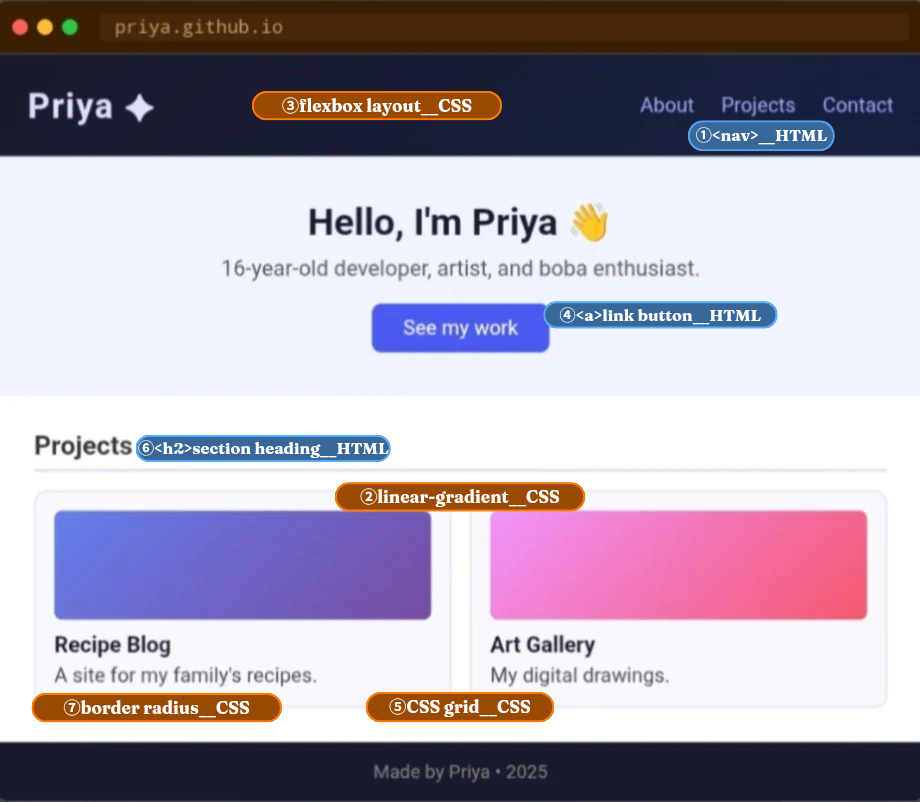Click the waving hand emoji in the hero heading
This screenshot has width=920, height=802.
click(590, 221)
